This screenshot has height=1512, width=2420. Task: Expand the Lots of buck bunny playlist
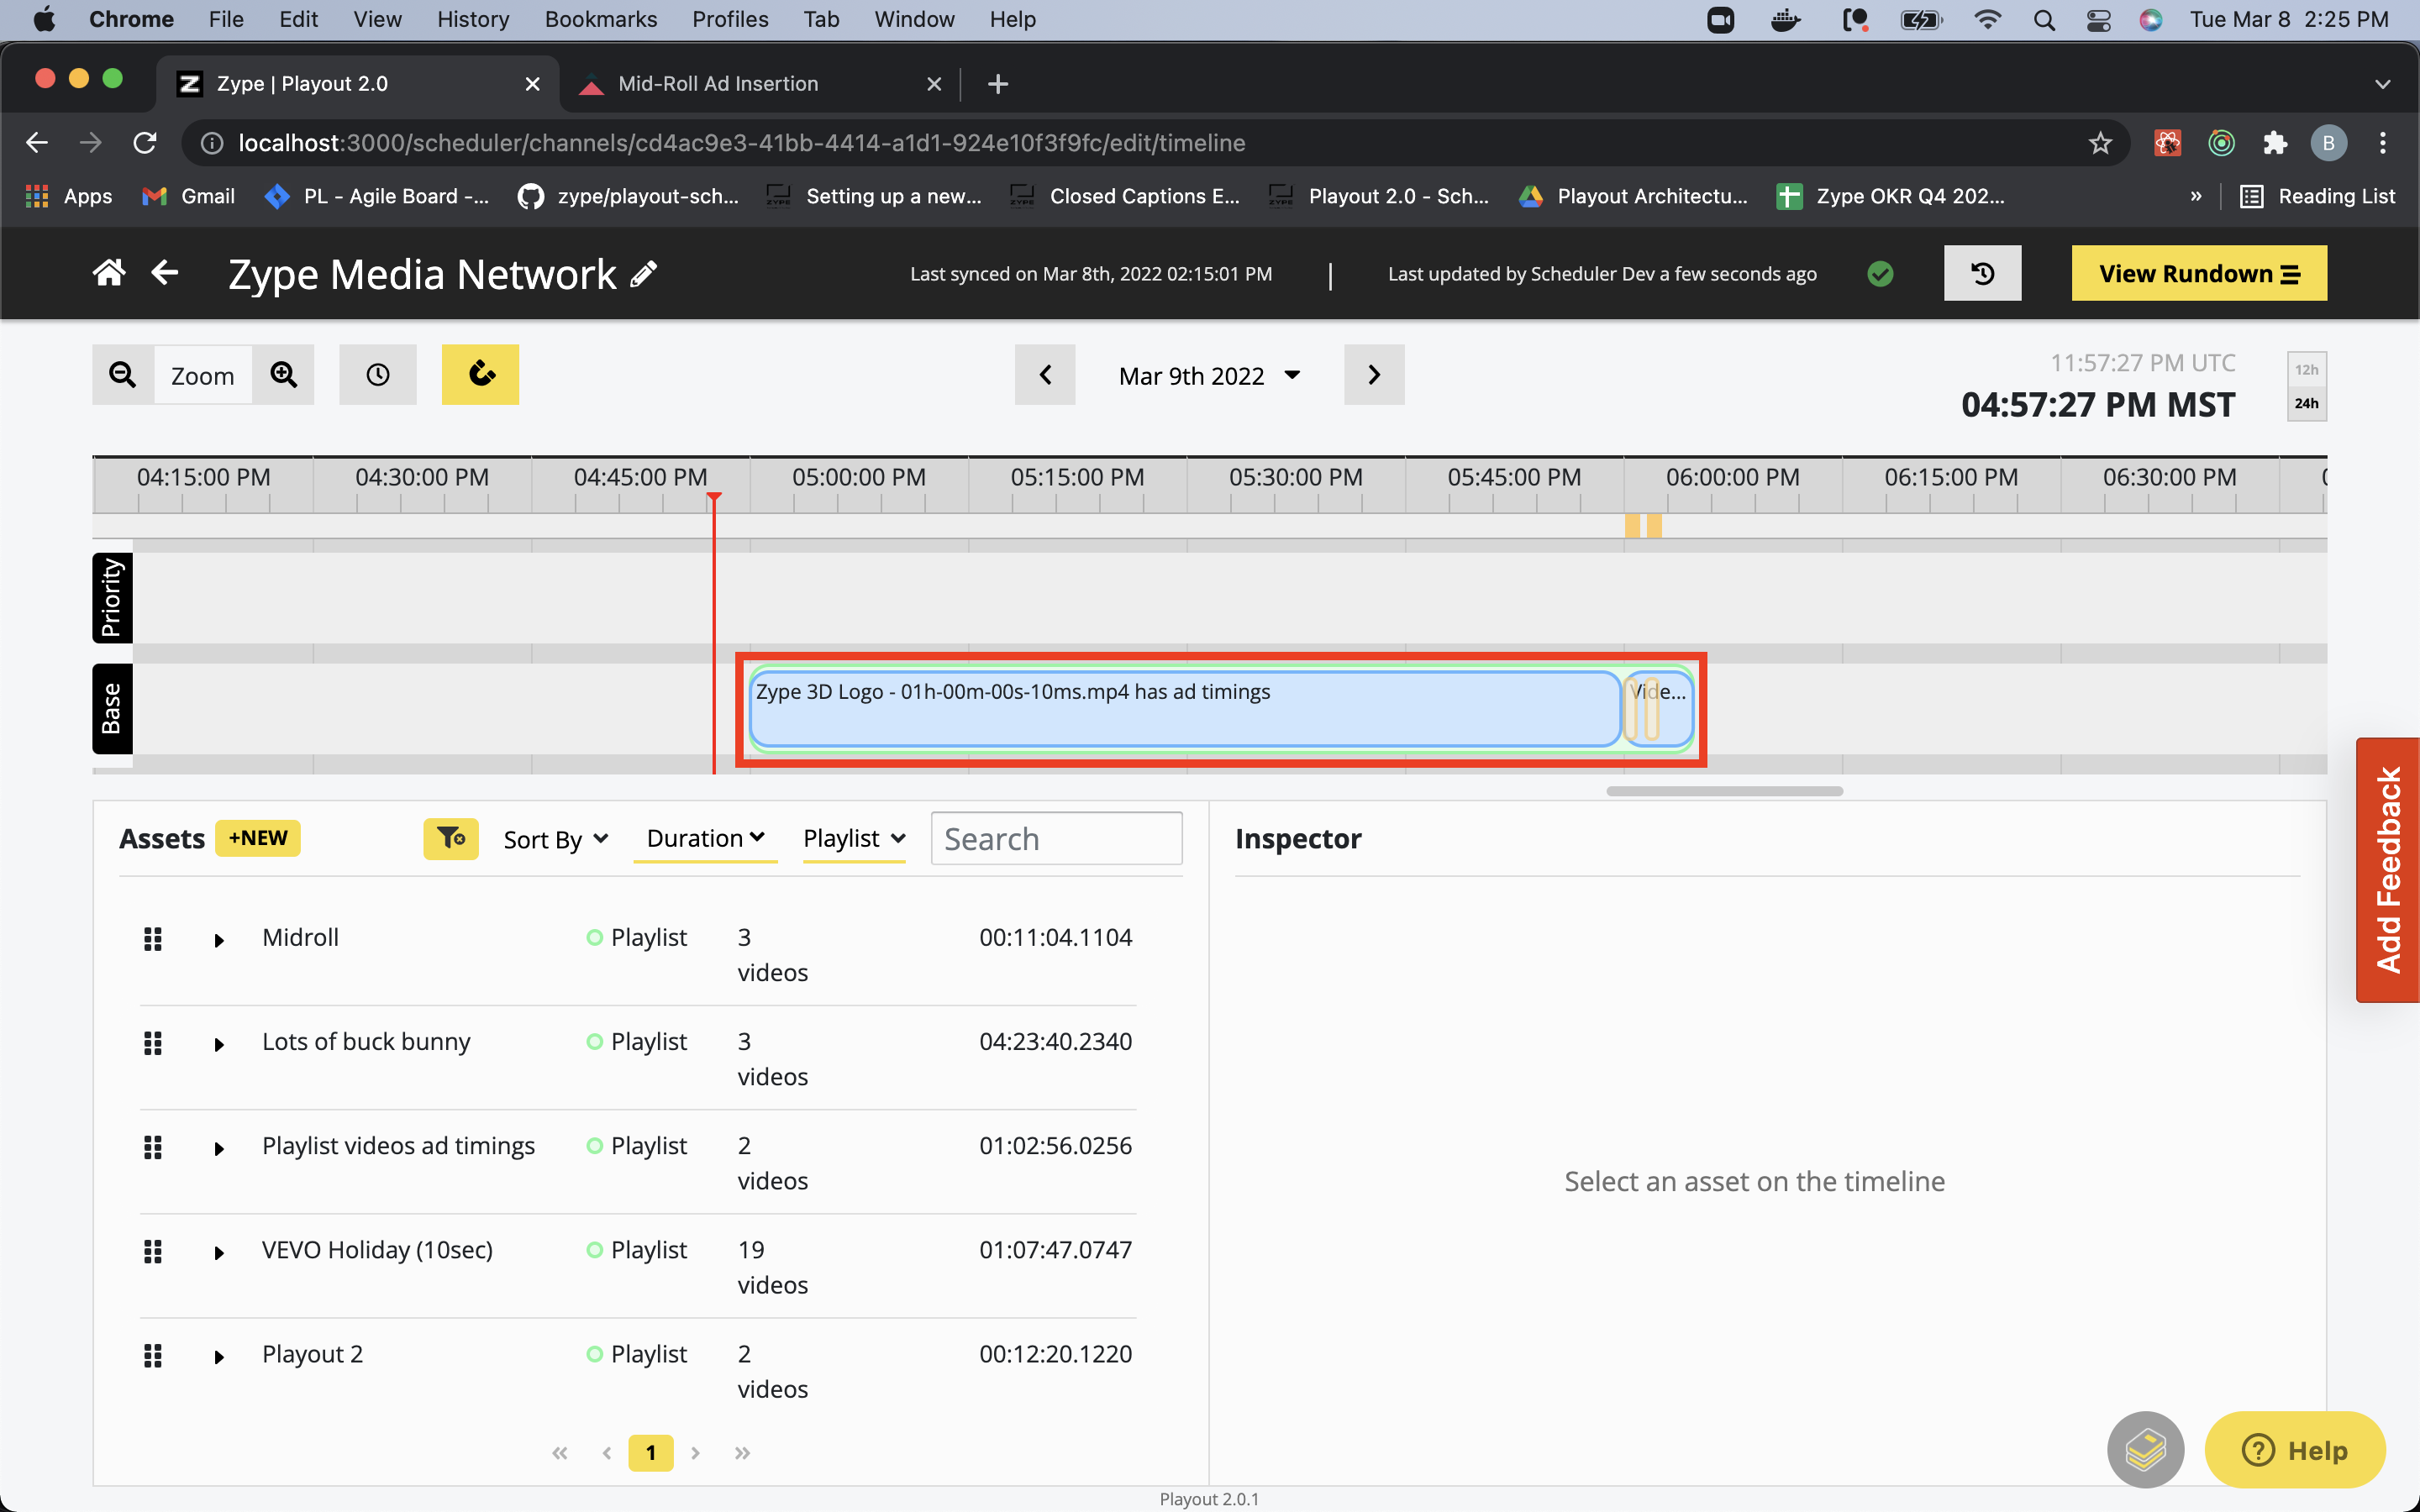[219, 1044]
